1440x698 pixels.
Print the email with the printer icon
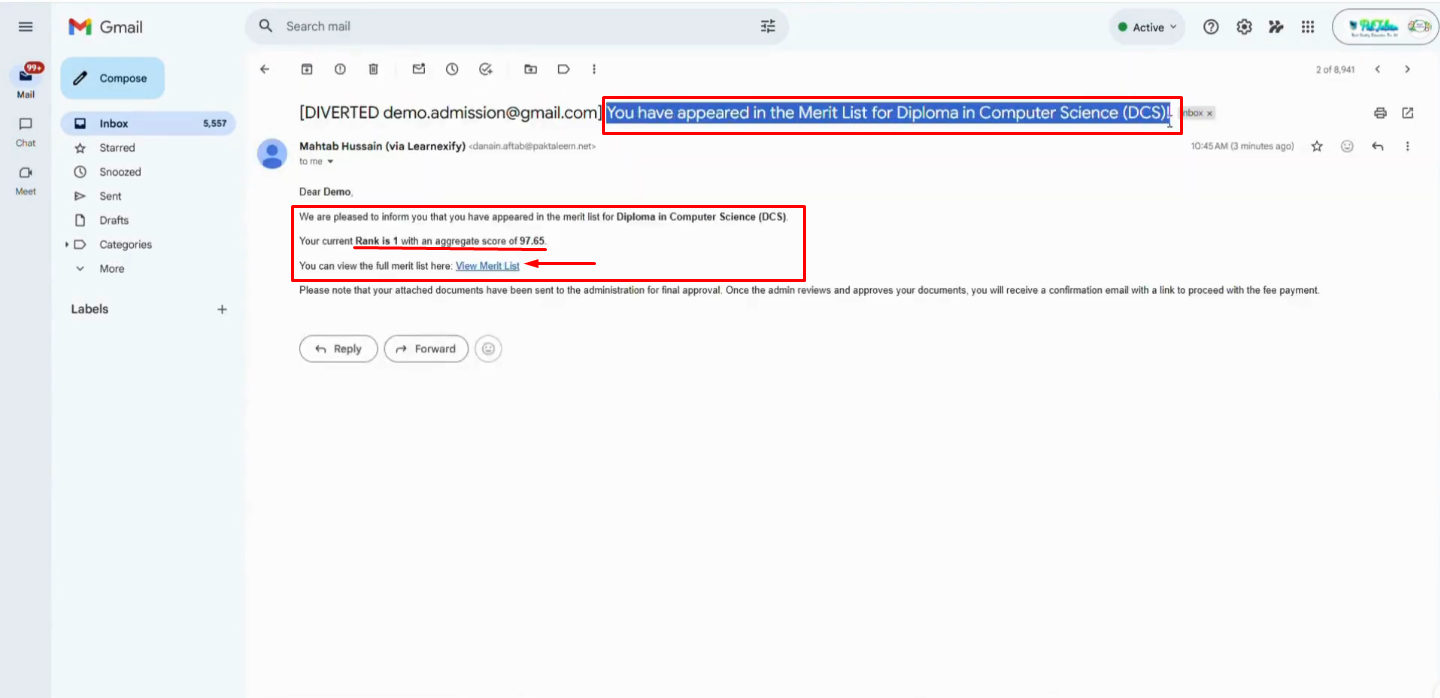pos(1380,113)
